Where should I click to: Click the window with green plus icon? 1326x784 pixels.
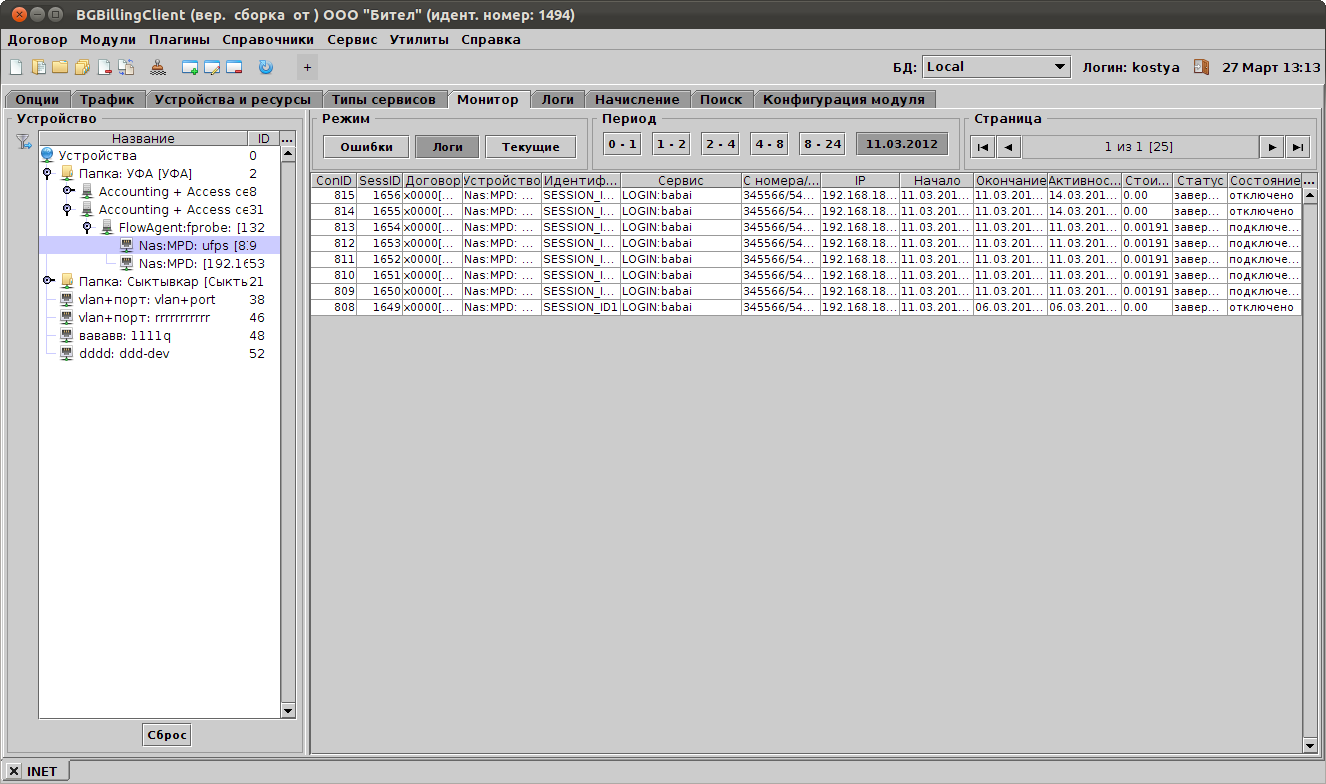[x=190, y=68]
